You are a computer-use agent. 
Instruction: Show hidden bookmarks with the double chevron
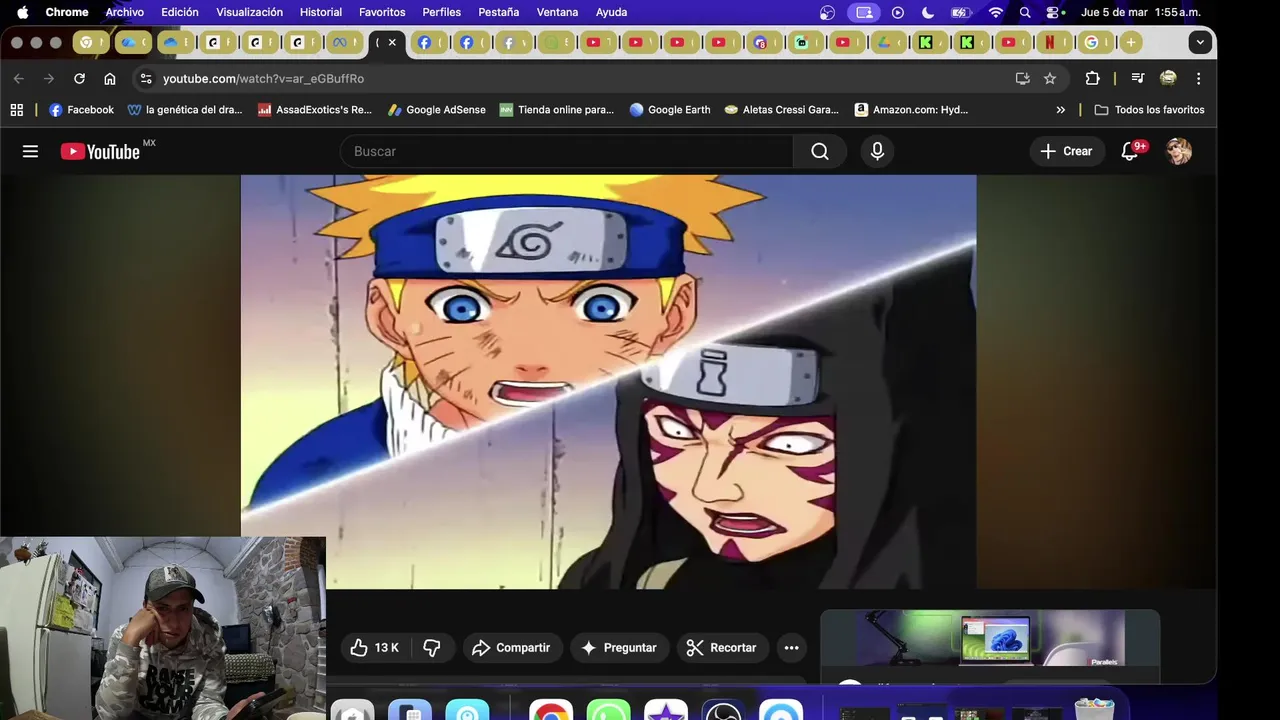tap(1060, 110)
